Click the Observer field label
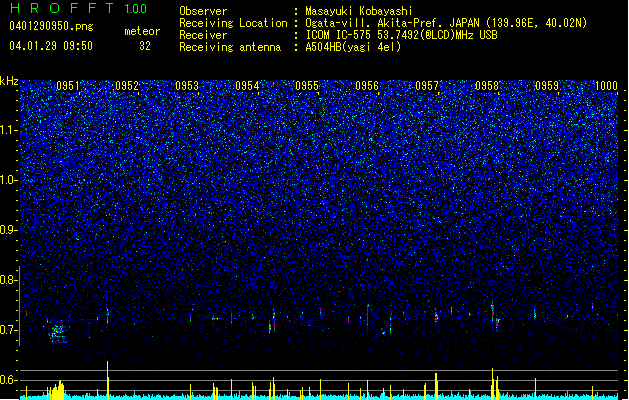 [x=203, y=11]
